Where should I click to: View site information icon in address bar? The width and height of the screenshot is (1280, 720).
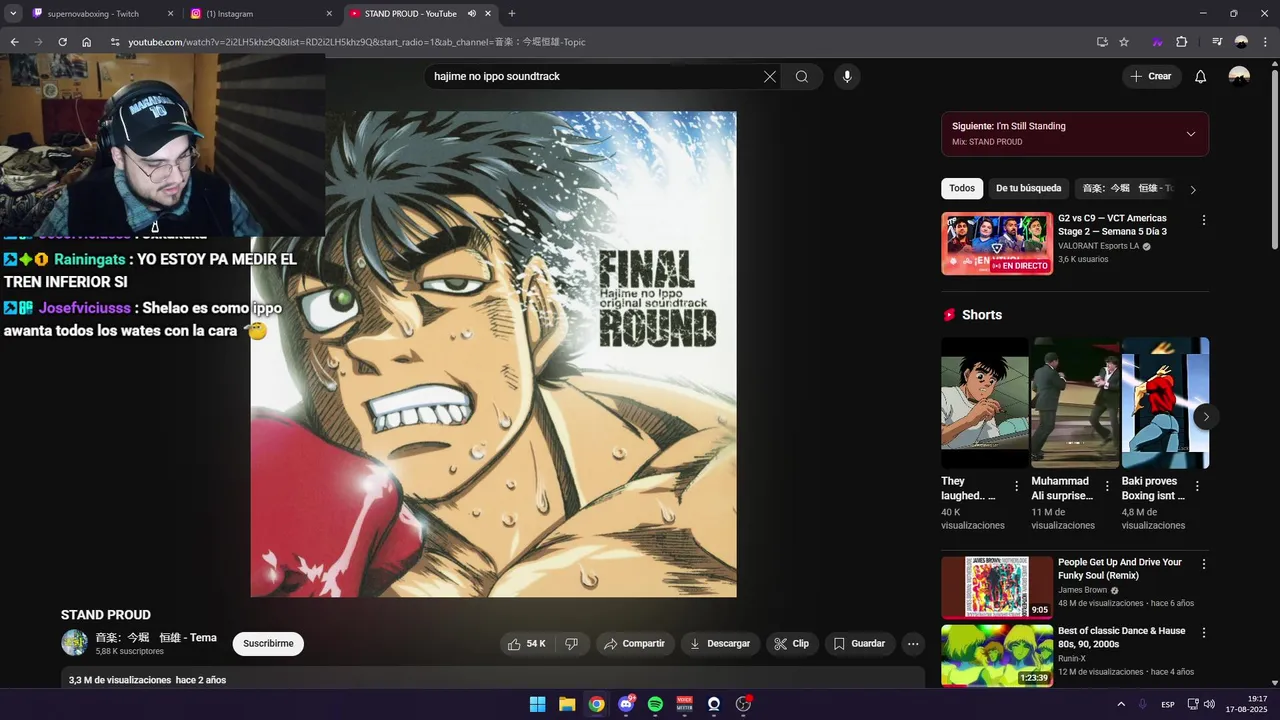pyautogui.click(x=115, y=42)
